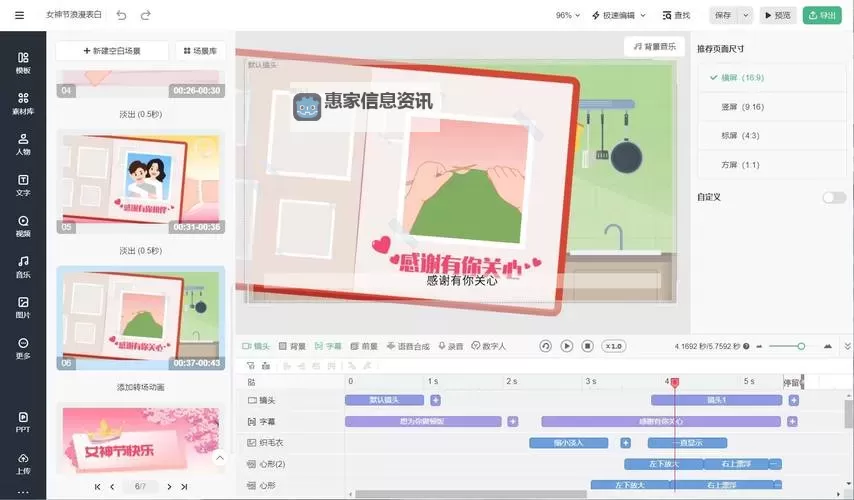Open the 极速编辑 mode dropdown
The height and width of the screenshot is (500, 854).
tap(618, 15)
